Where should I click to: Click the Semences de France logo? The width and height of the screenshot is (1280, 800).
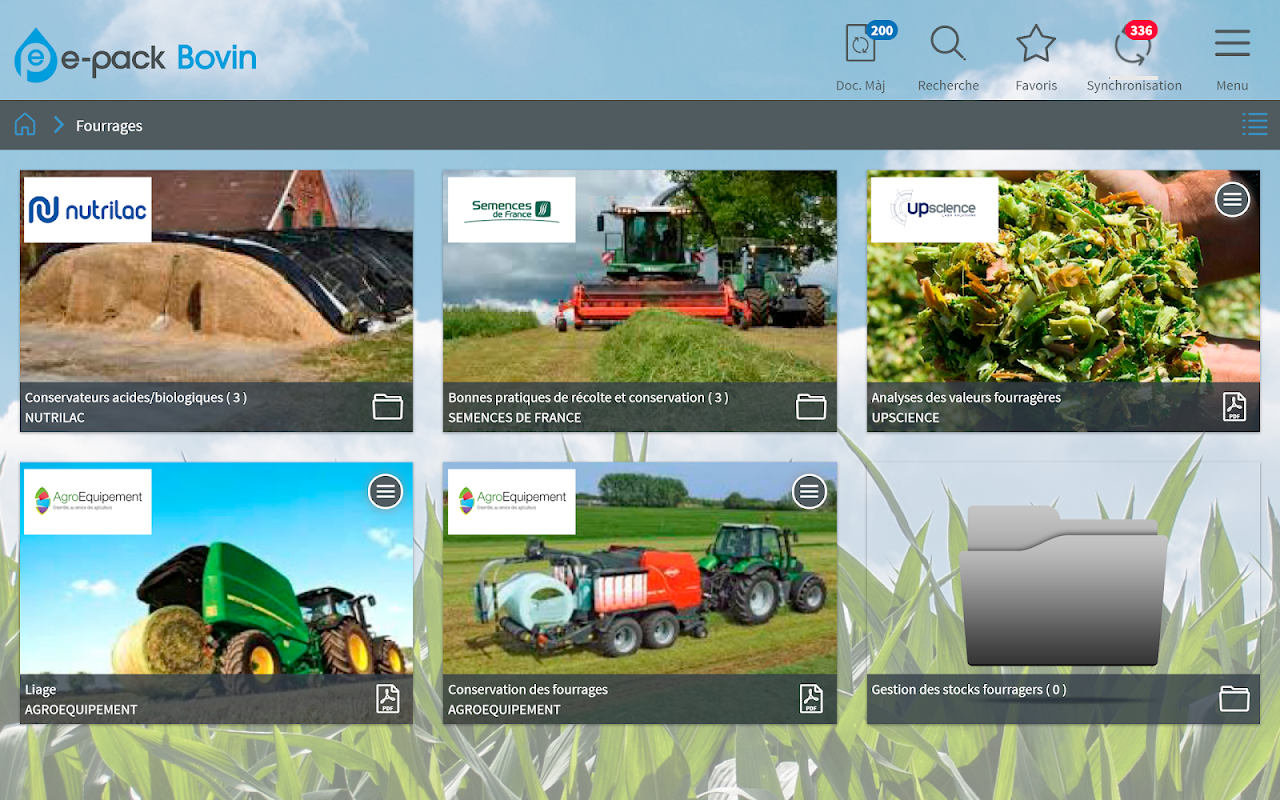pyautogui.click(x=511, y=210)
